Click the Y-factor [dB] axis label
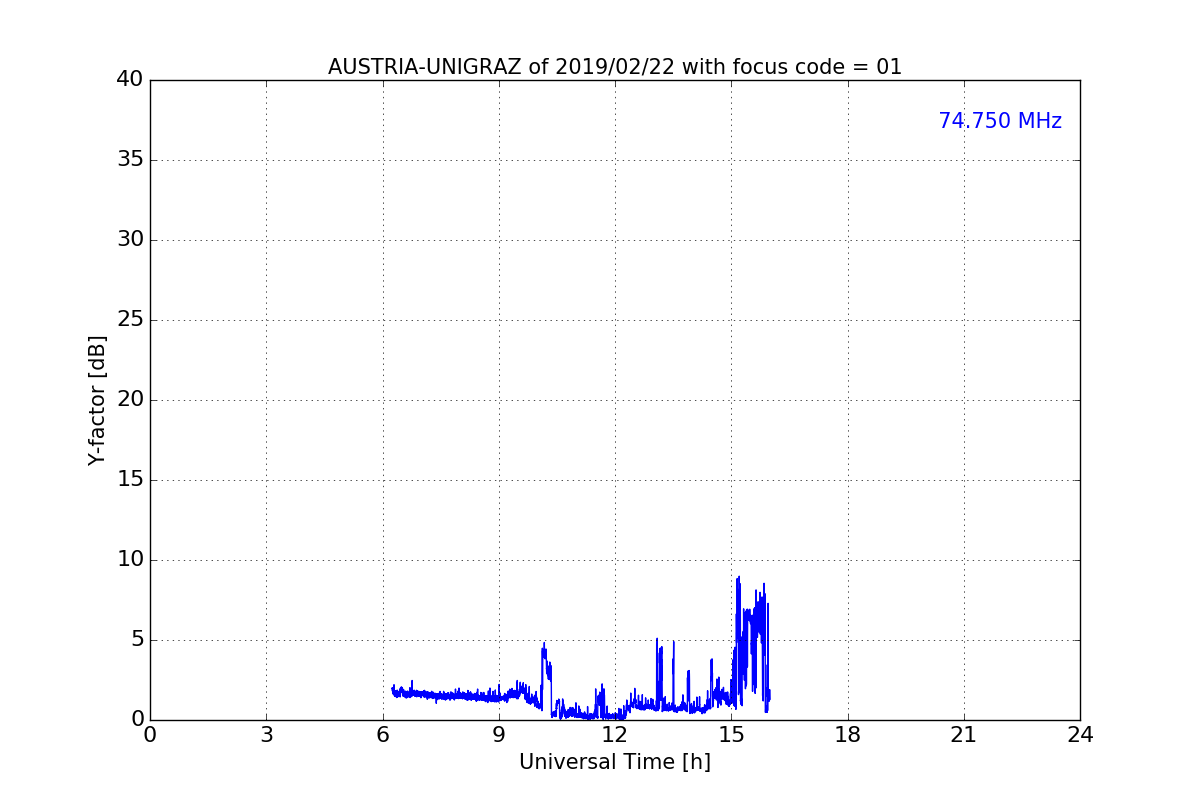 [x=97, y=400]
